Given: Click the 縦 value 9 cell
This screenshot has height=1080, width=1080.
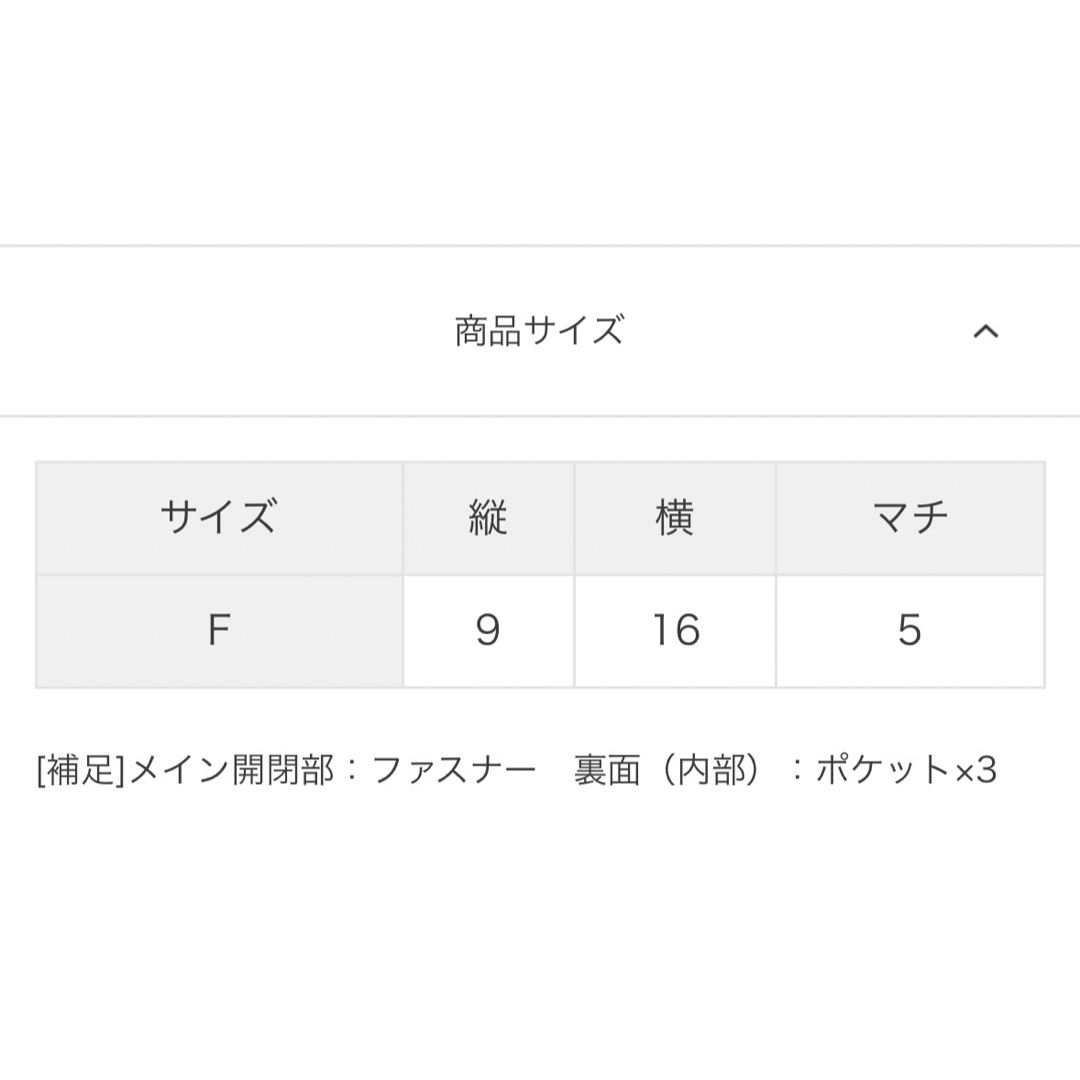Looking at the screenshot, I should [488, 631].
